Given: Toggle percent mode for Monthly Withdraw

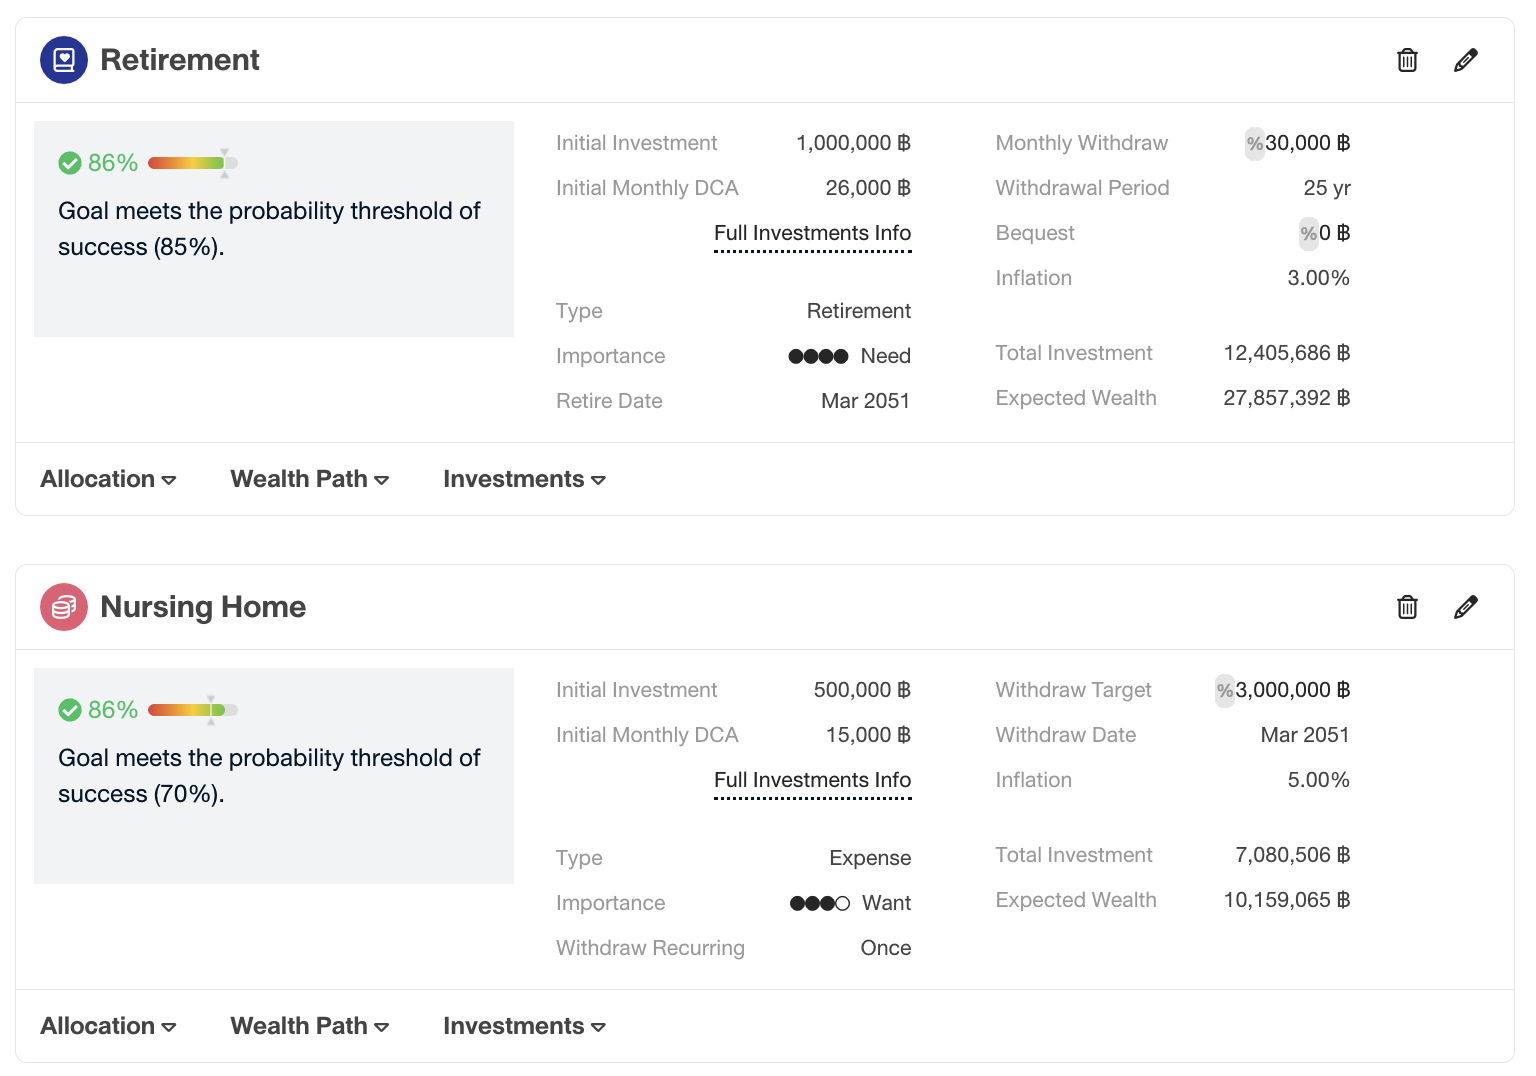Looking at the screenshot, I should pos(1254,143).
